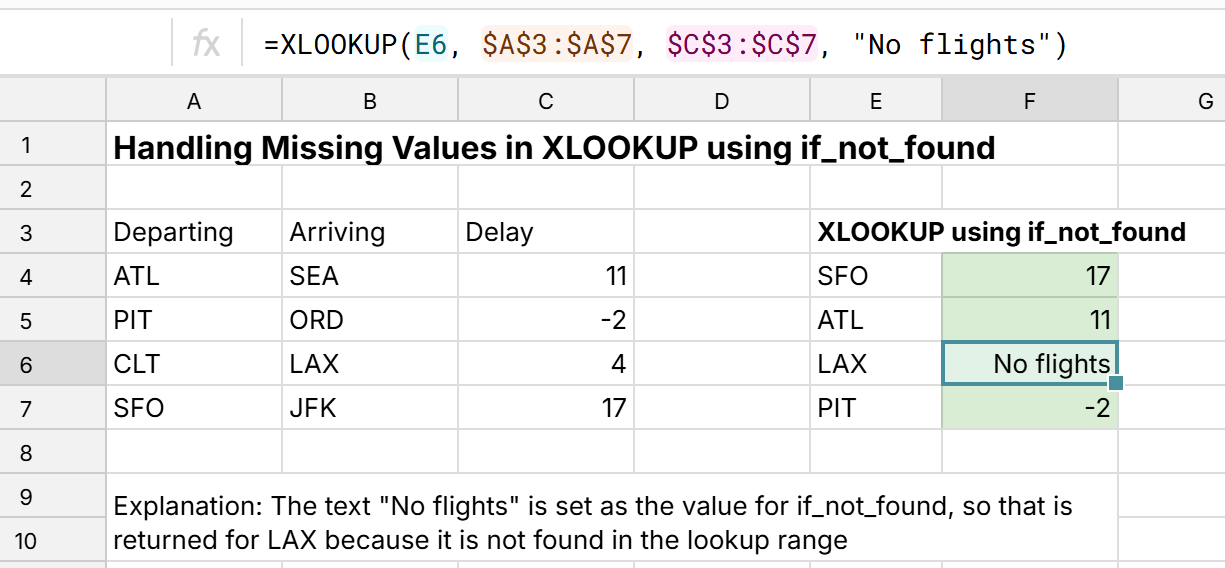Select the green cell showing 17
Image resolution: width=1225 pixels, height=568 pixels.
(x=1029, y=276)
